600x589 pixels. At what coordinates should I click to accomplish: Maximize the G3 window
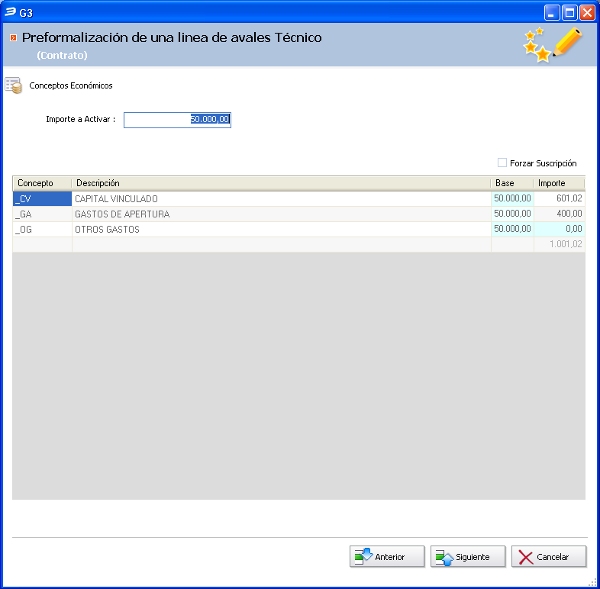point(569,13)
